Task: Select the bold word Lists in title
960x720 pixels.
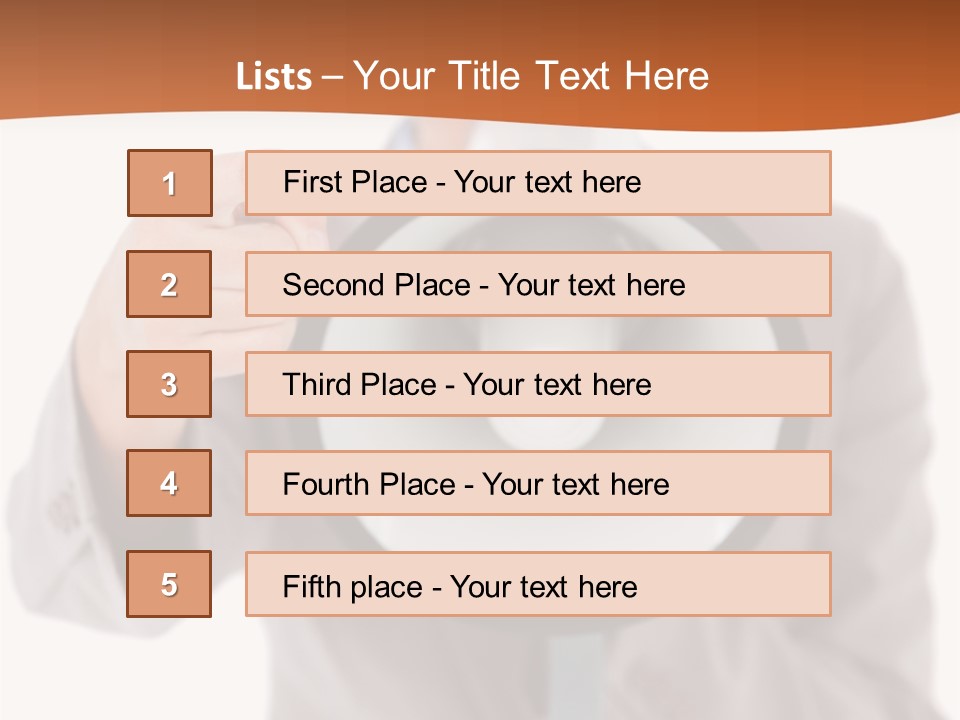Action: tap(274, 77)
